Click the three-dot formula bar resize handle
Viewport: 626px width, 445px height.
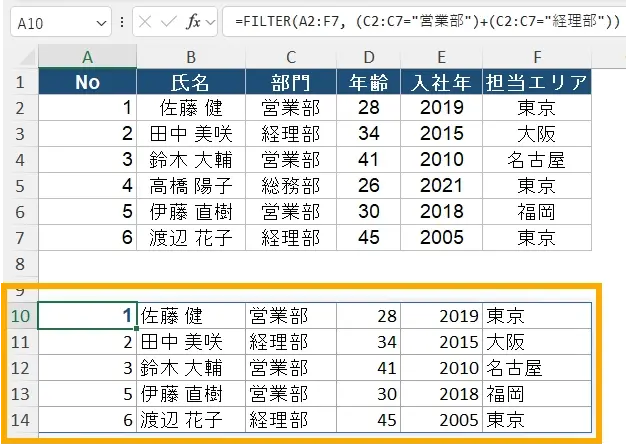[122, 22]
